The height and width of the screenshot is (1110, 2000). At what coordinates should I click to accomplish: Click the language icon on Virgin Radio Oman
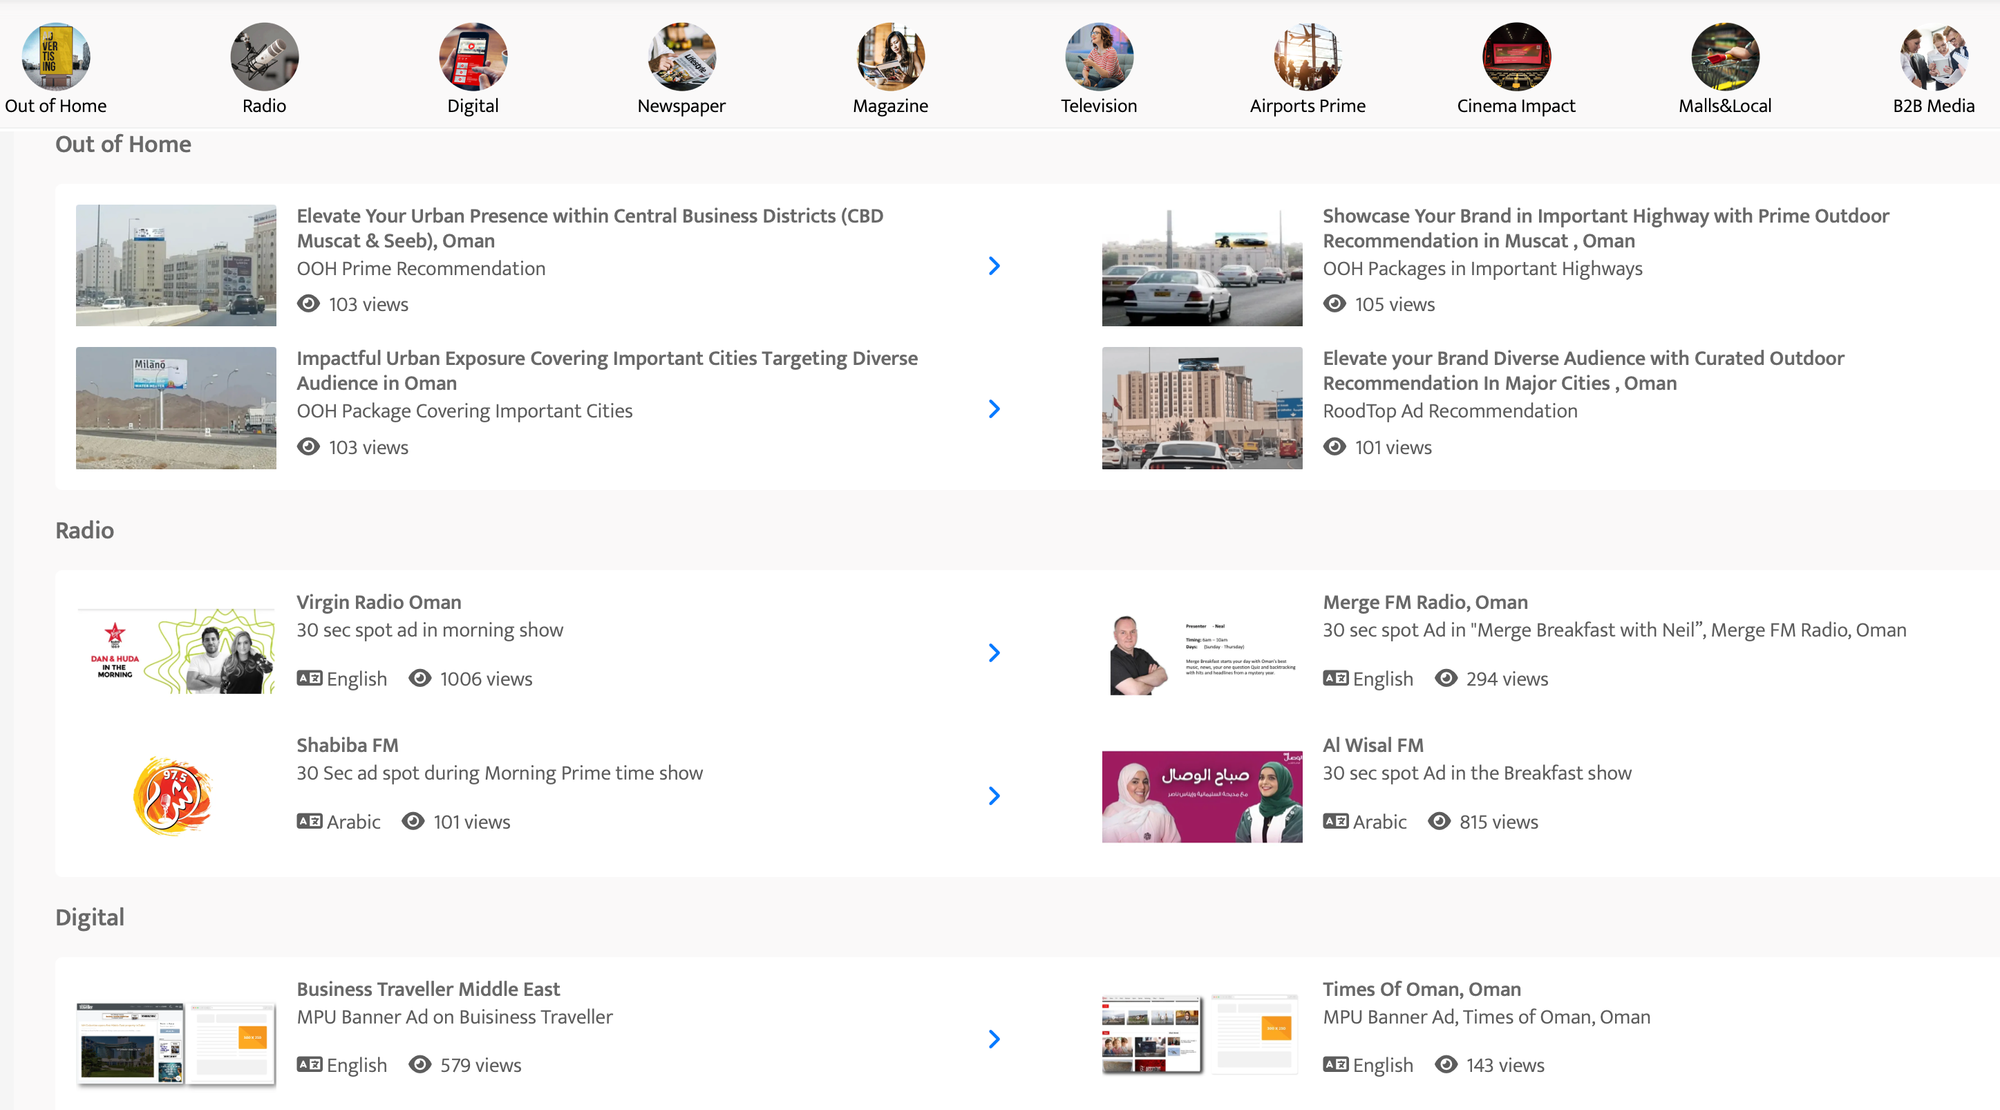(x=309, y=678)
